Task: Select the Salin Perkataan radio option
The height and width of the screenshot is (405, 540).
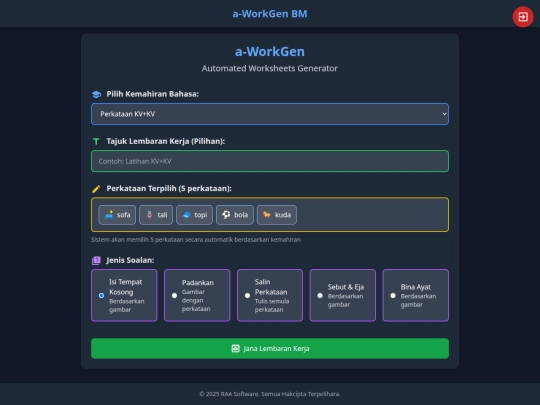Action: coord(247,295)
